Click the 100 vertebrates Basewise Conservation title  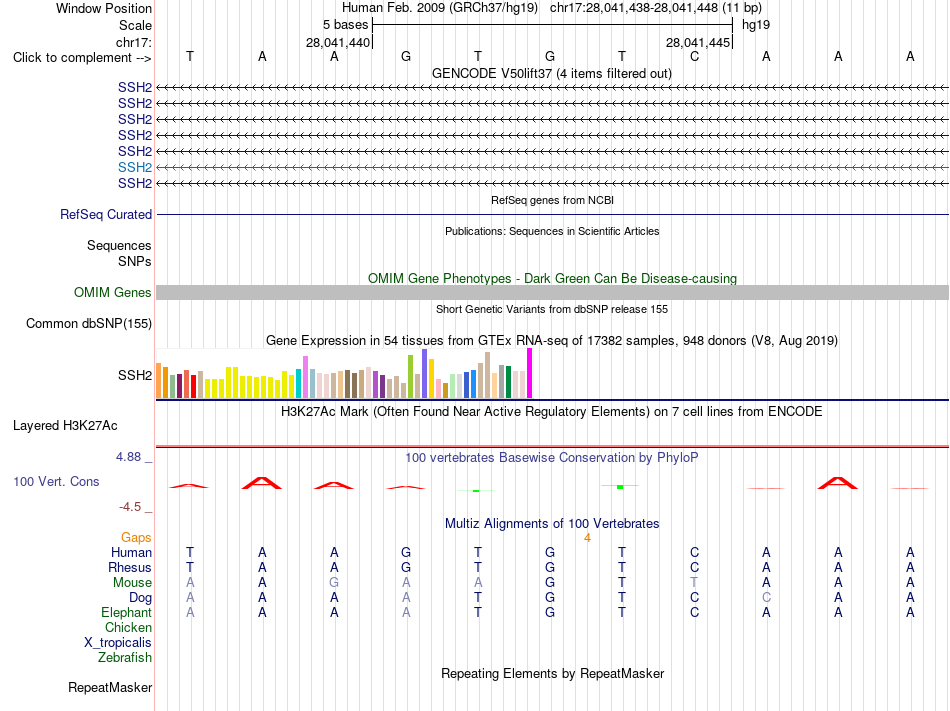pyautogui.click(x=551, y=457)
